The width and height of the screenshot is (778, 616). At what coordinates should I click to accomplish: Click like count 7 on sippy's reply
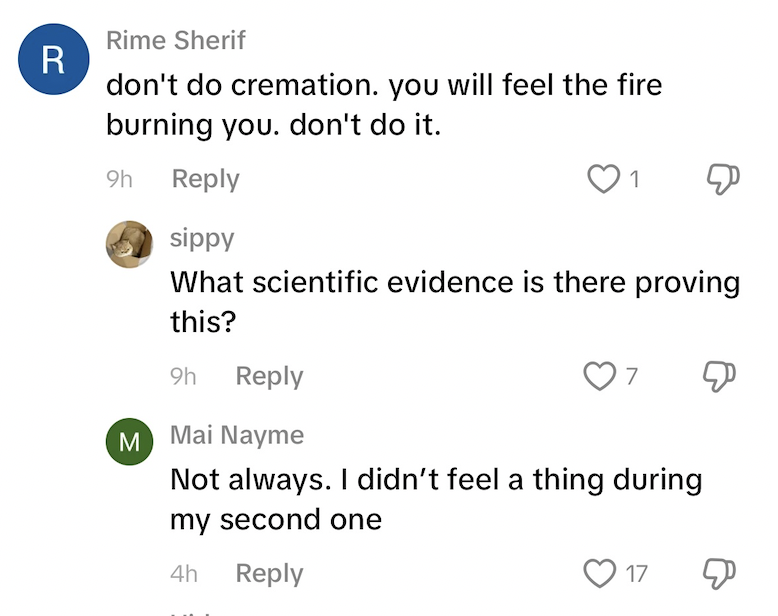(x=631, y=377)
